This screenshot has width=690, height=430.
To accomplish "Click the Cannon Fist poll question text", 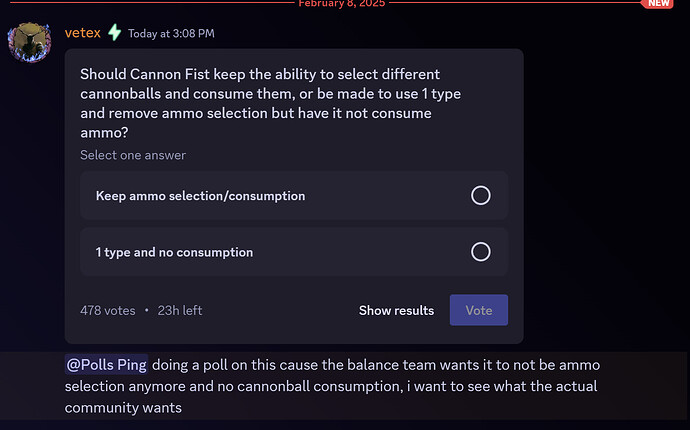I will click(270, 103).
